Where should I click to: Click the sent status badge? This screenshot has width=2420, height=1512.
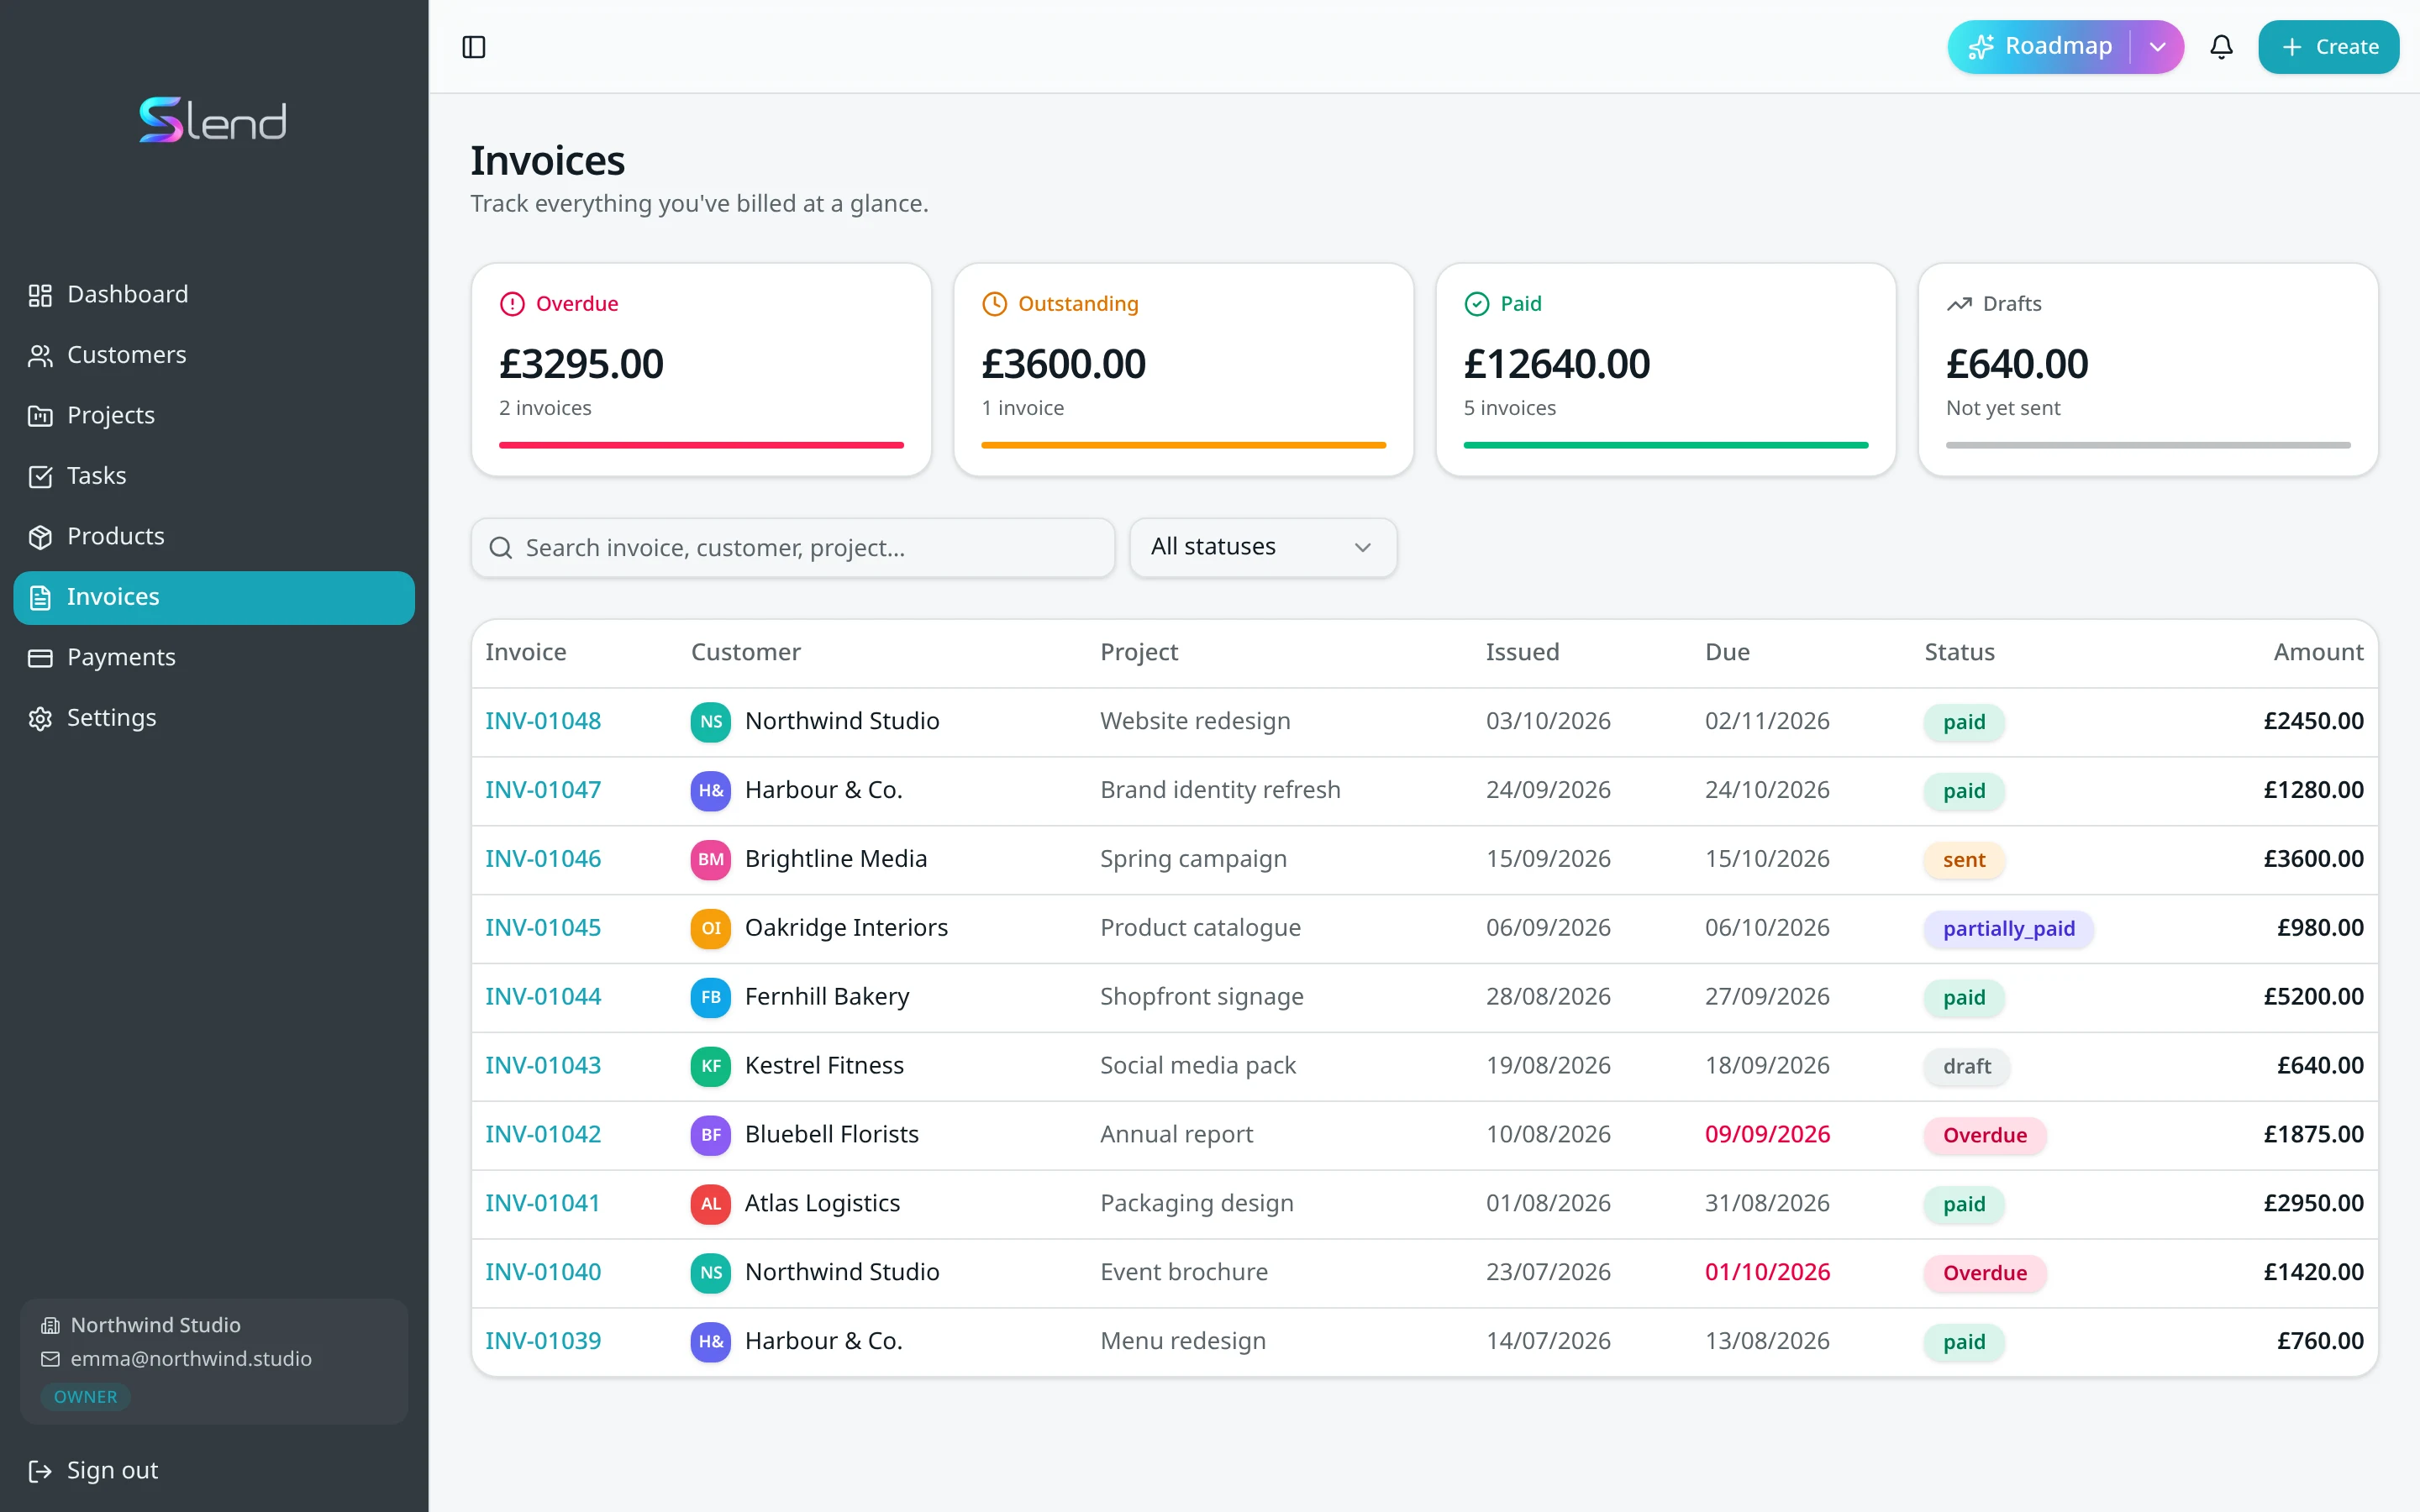(1964, 860)
